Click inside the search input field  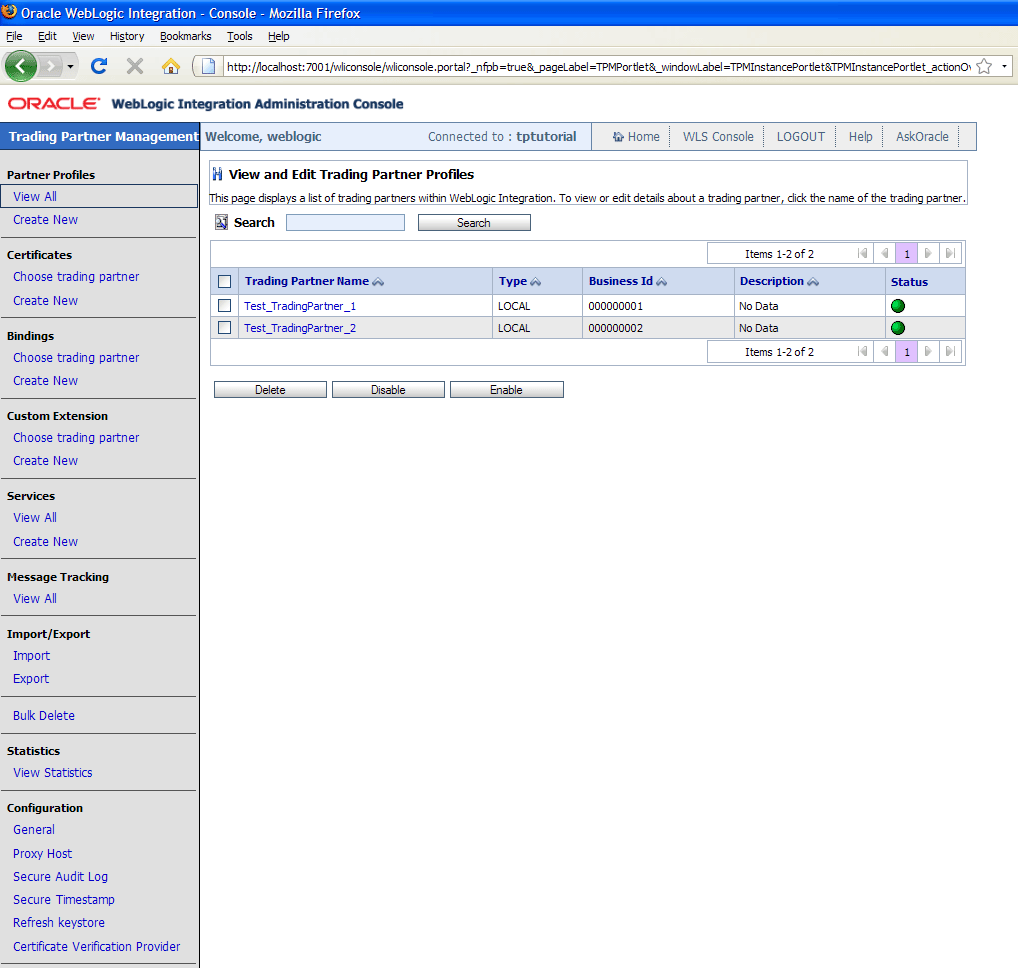coord(344,222)
